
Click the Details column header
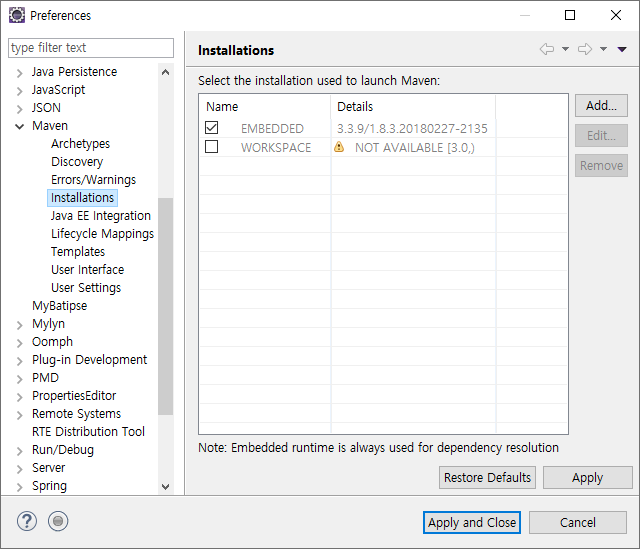point(413,107)
